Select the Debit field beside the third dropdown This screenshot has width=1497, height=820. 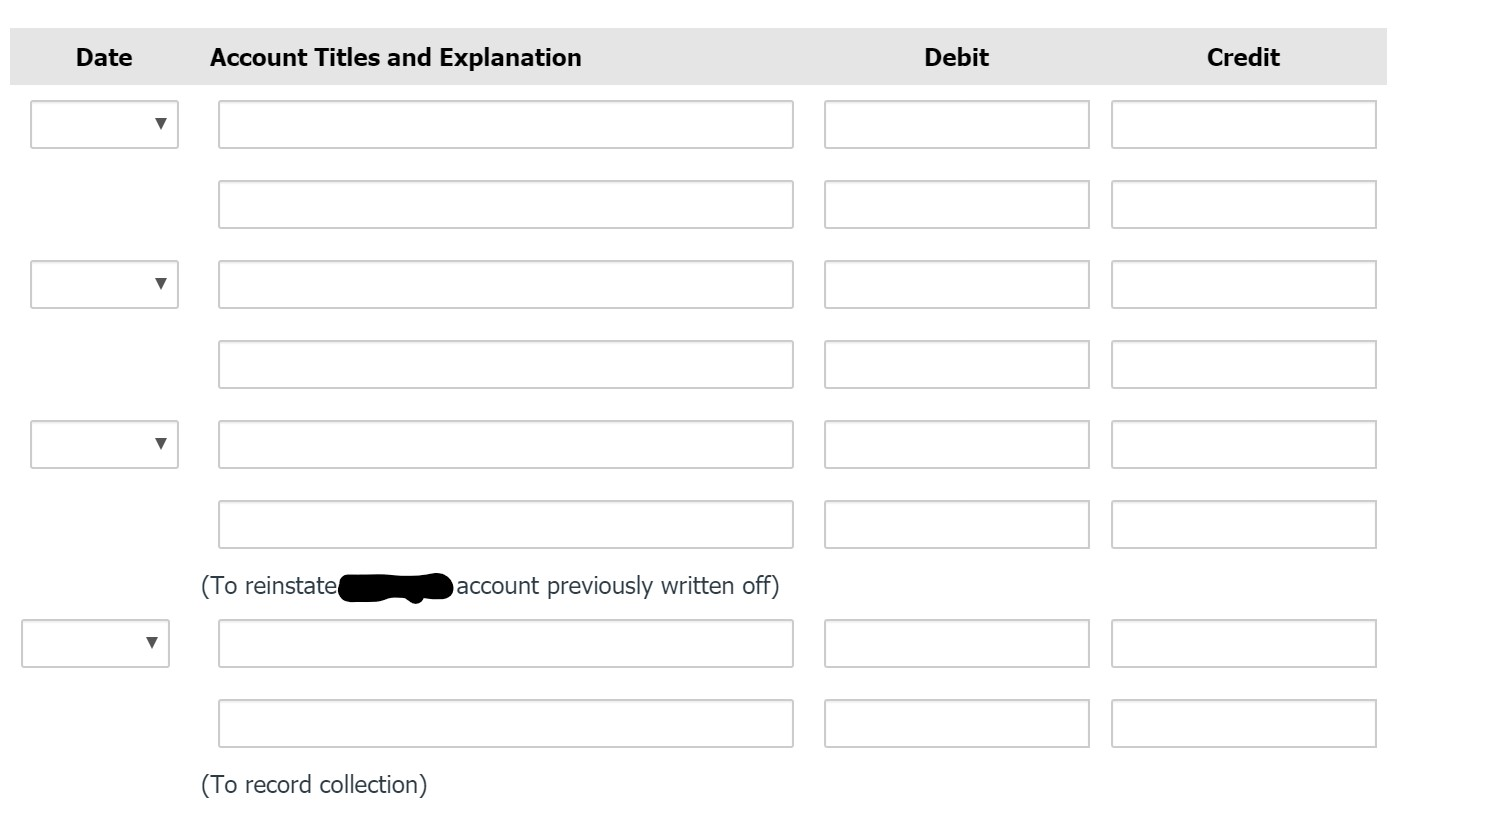pos(956,444)
